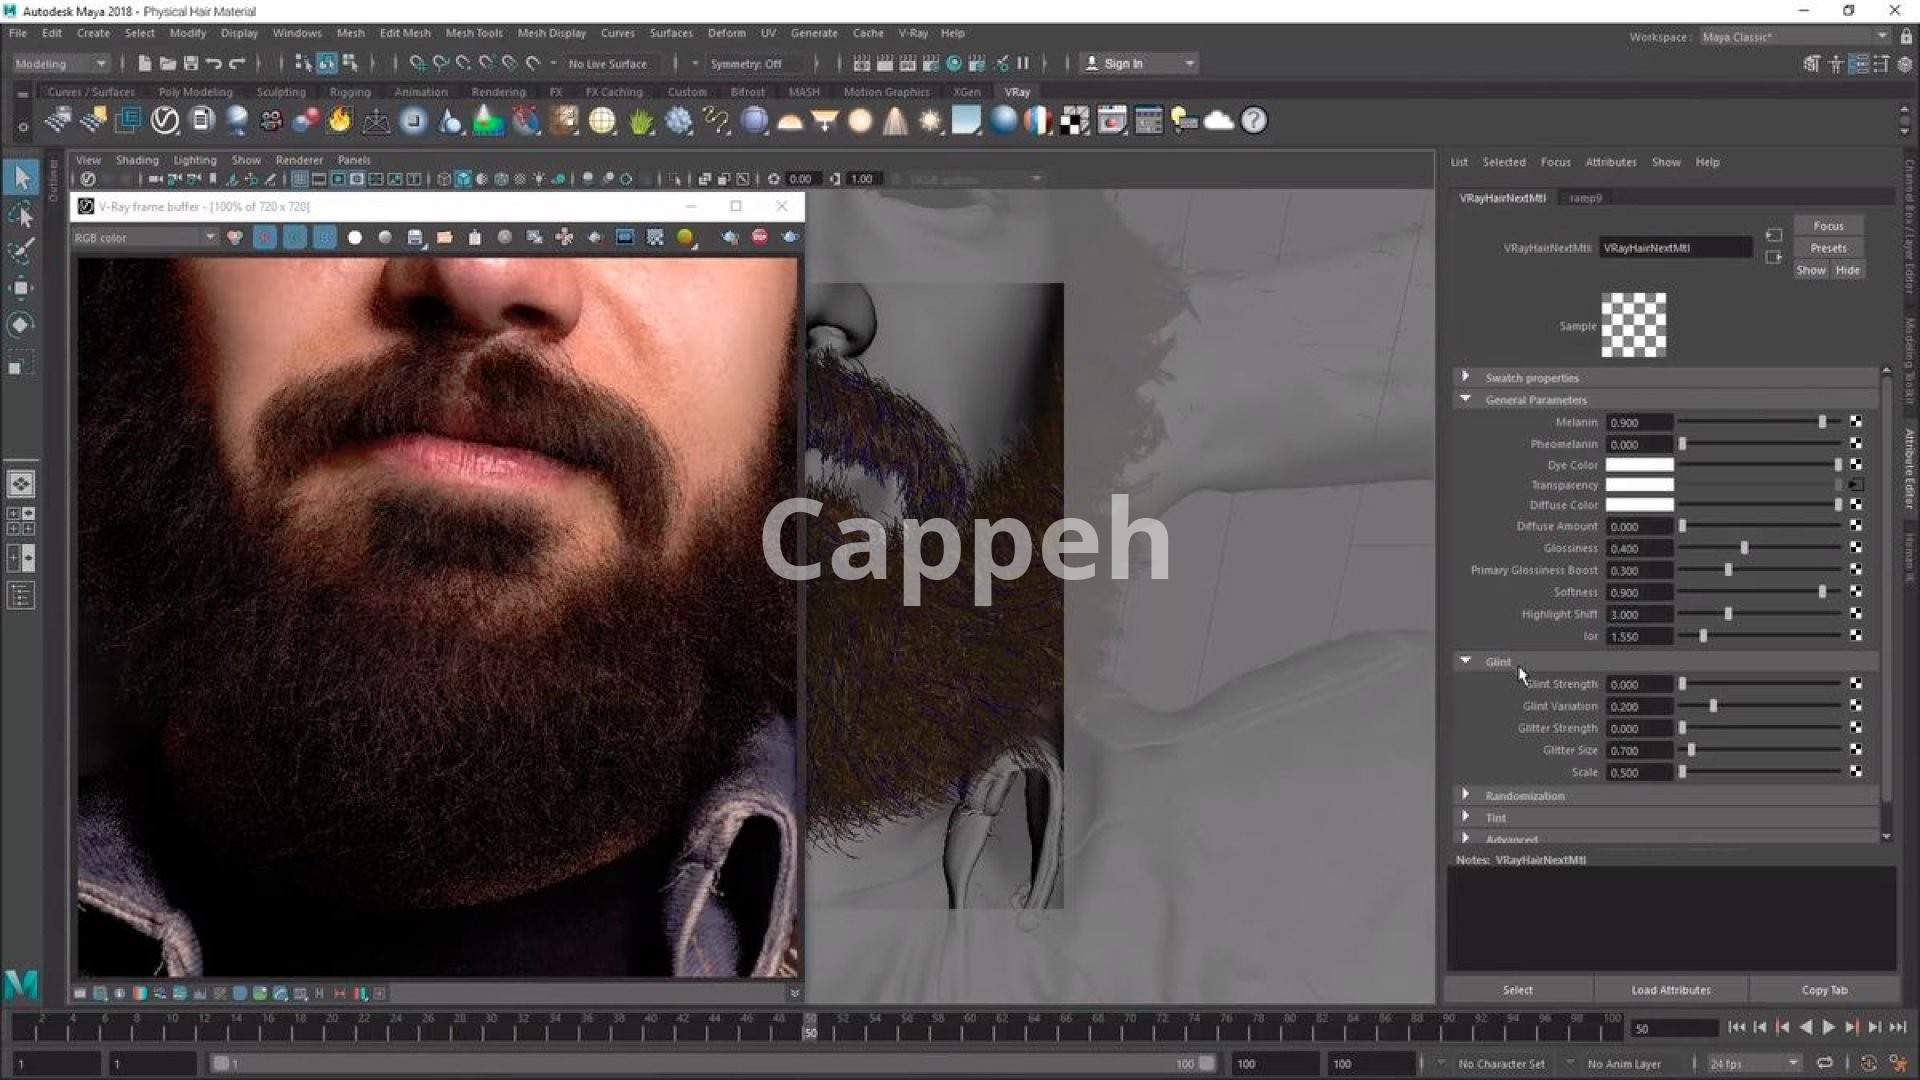Toggle the Melanin texture map checker button

[1856, 422]
